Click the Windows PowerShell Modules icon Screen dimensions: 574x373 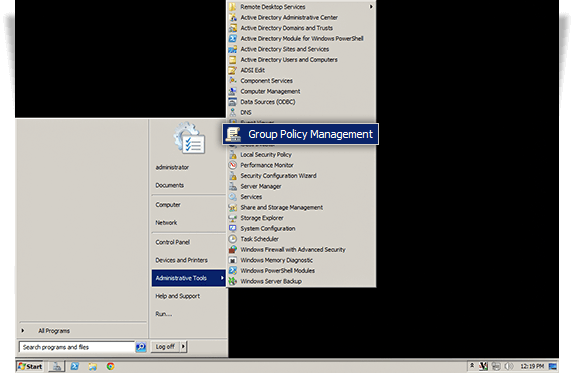click(232, 271)
